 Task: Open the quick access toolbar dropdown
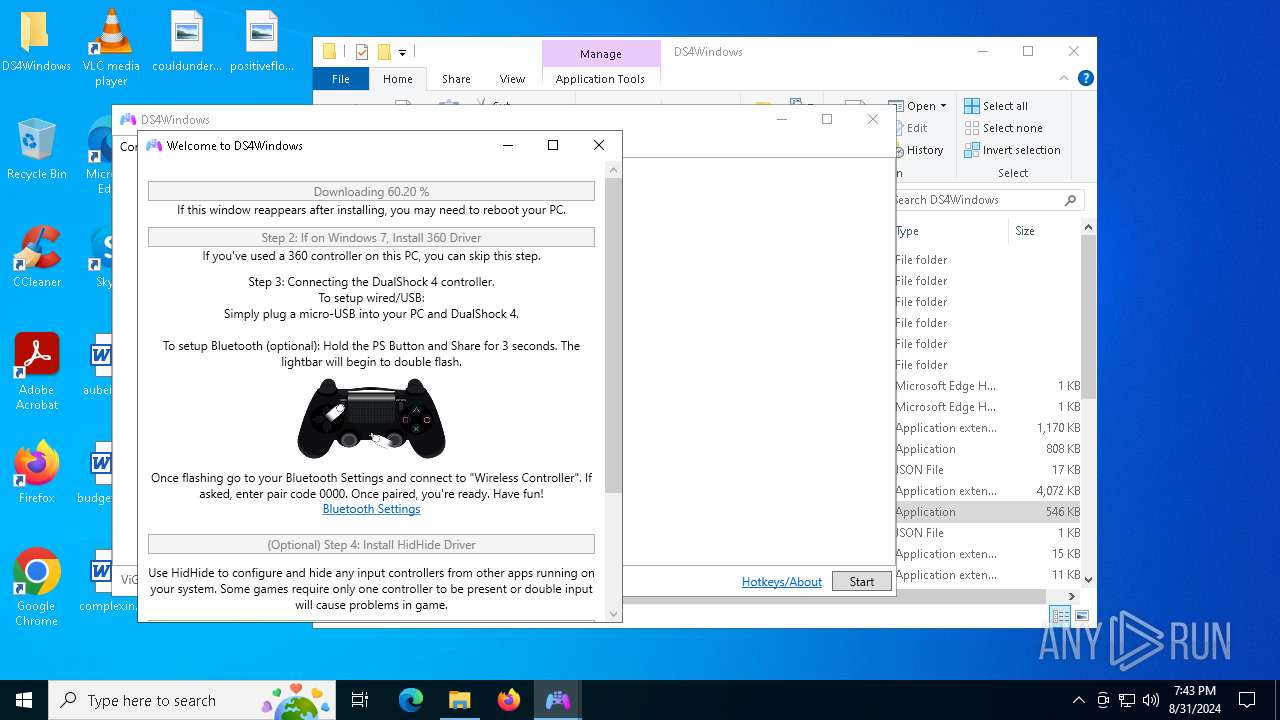pyautogui.click(x=402, y=52)
